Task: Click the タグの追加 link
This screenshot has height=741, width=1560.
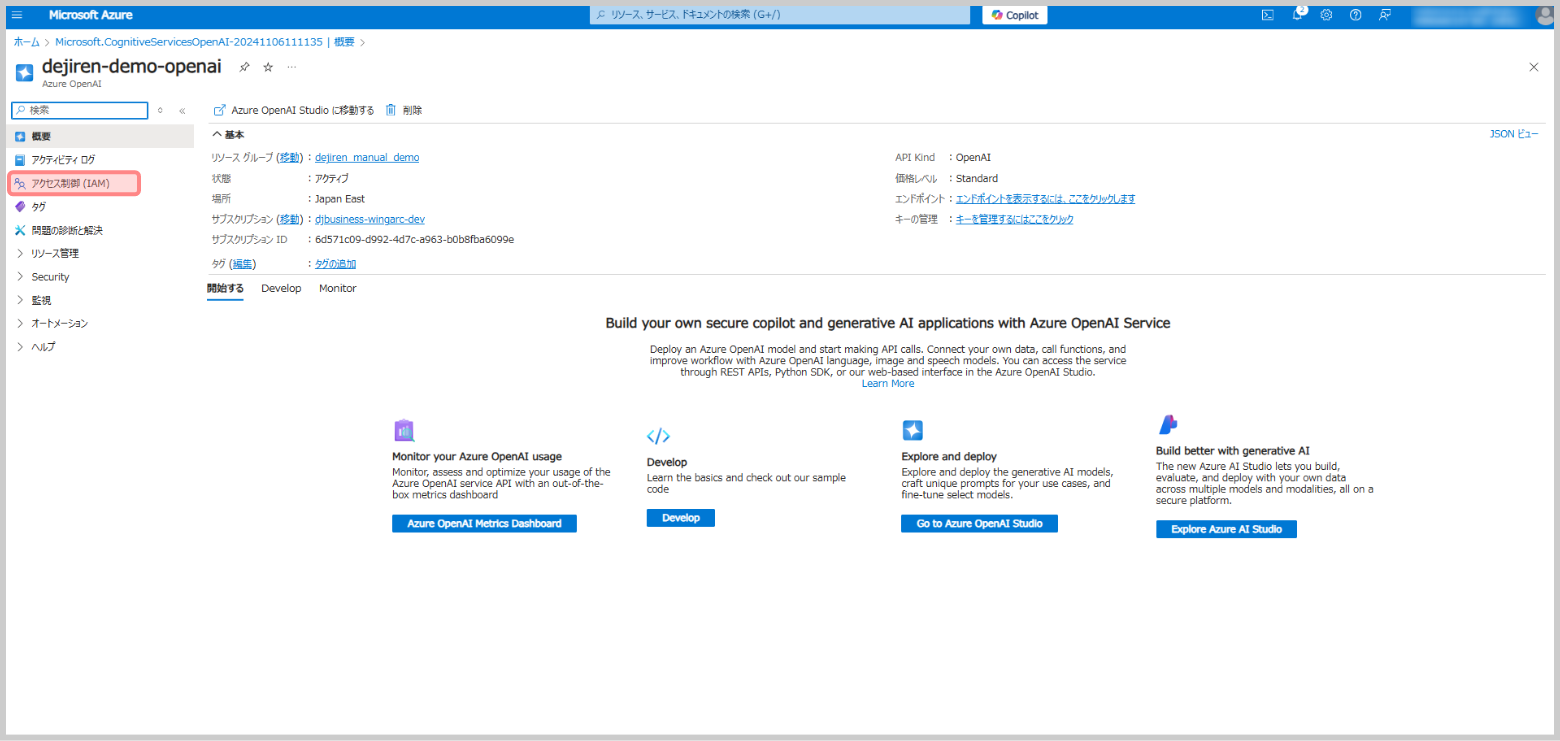Action: coord(336,264)
